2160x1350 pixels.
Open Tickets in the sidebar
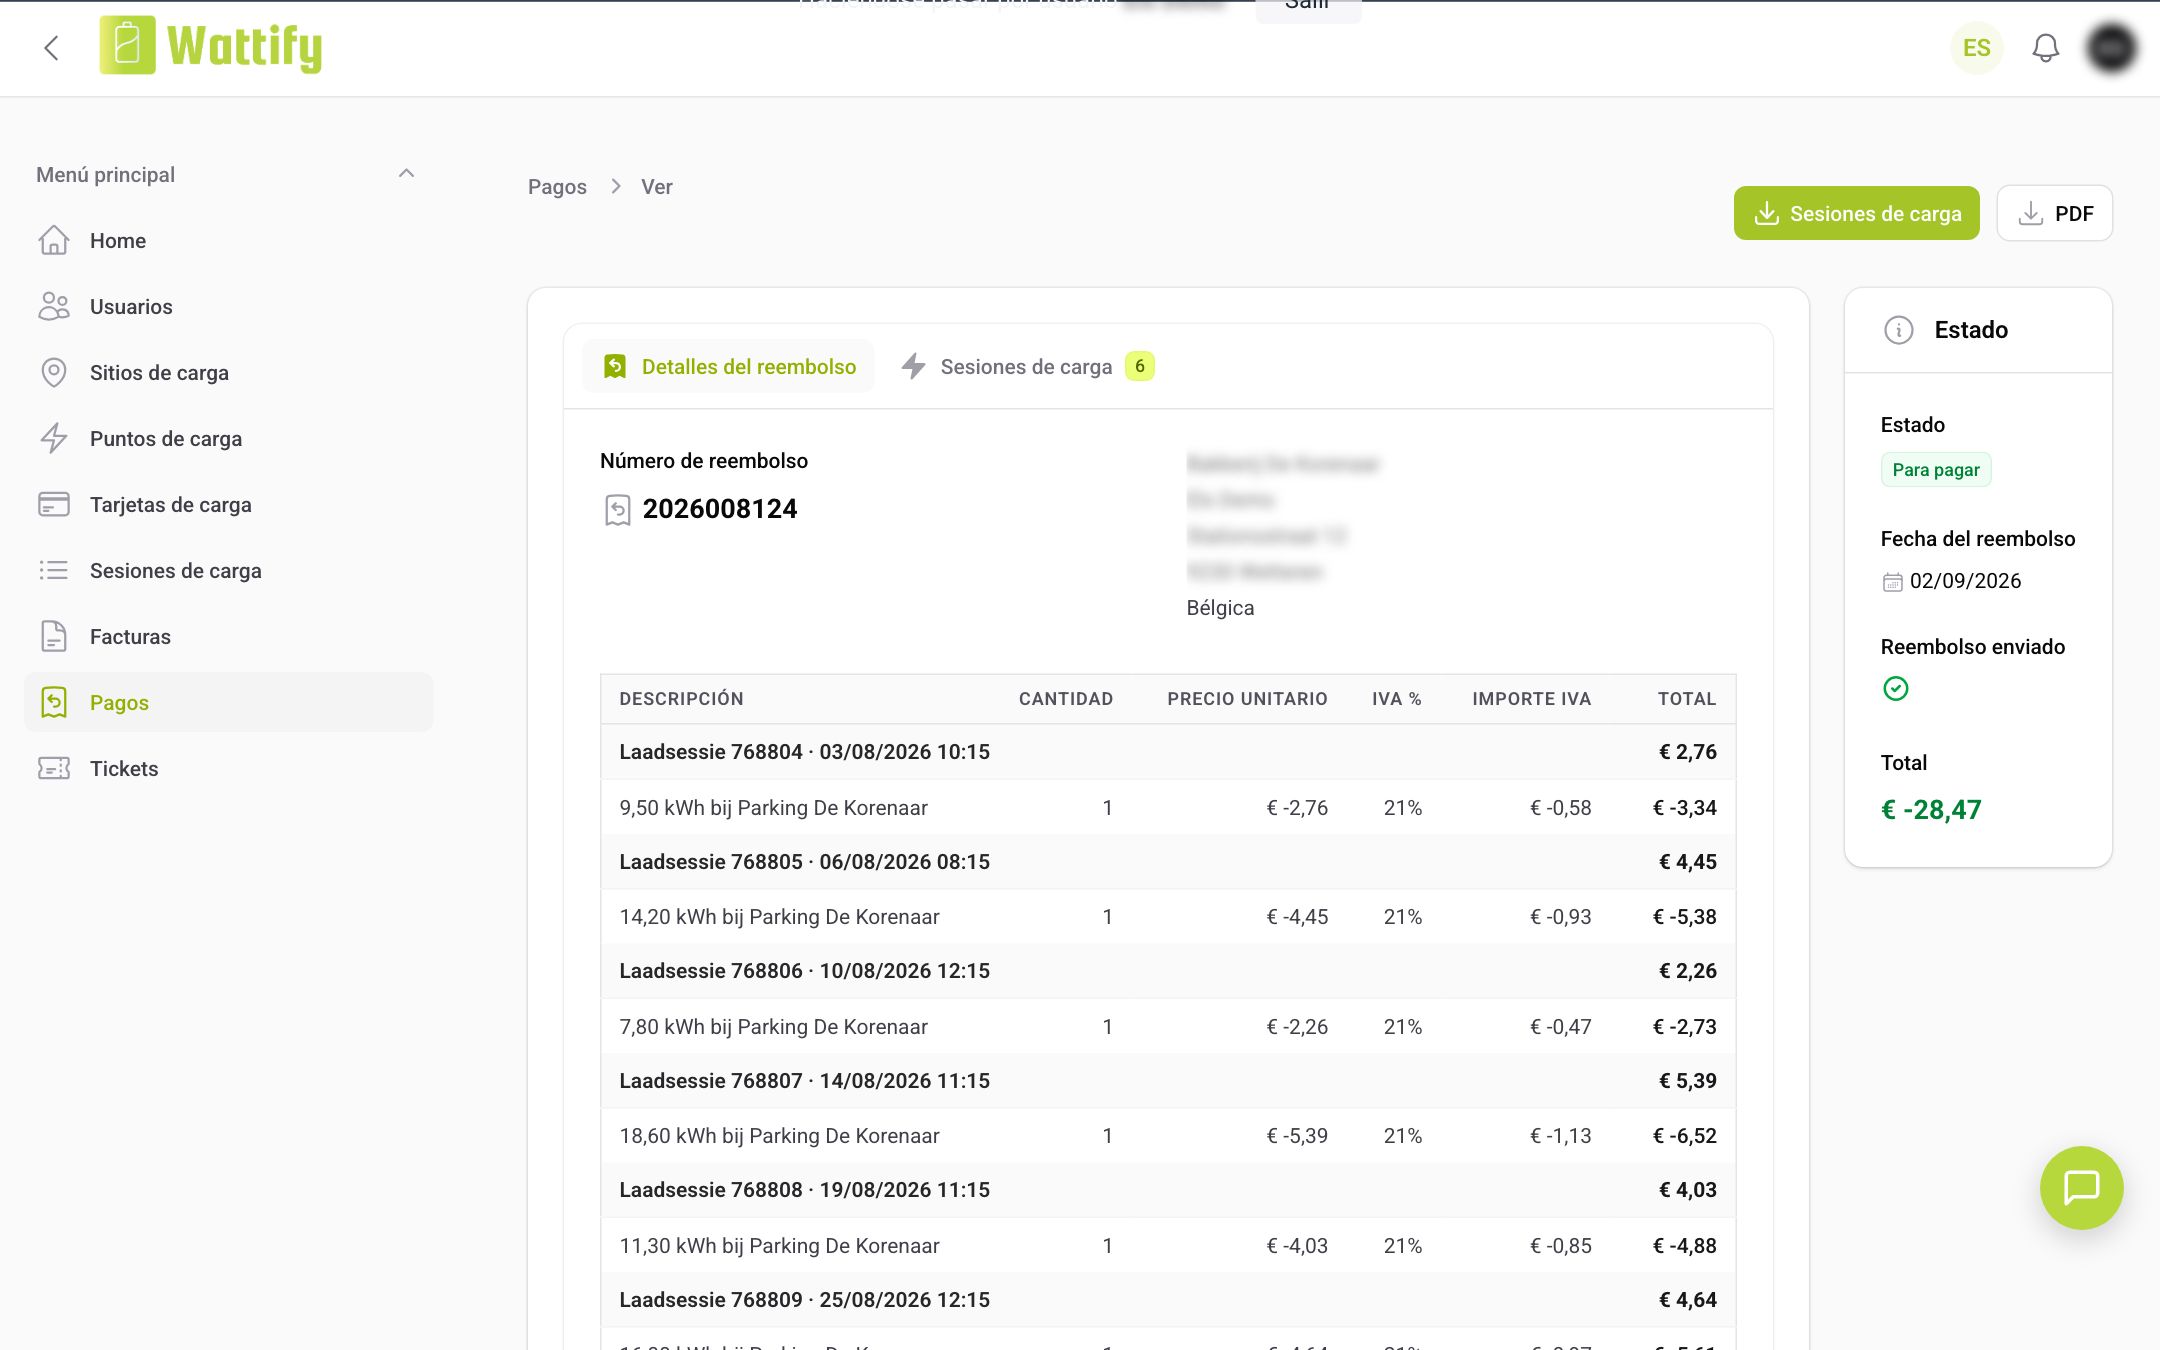point(228,769)
